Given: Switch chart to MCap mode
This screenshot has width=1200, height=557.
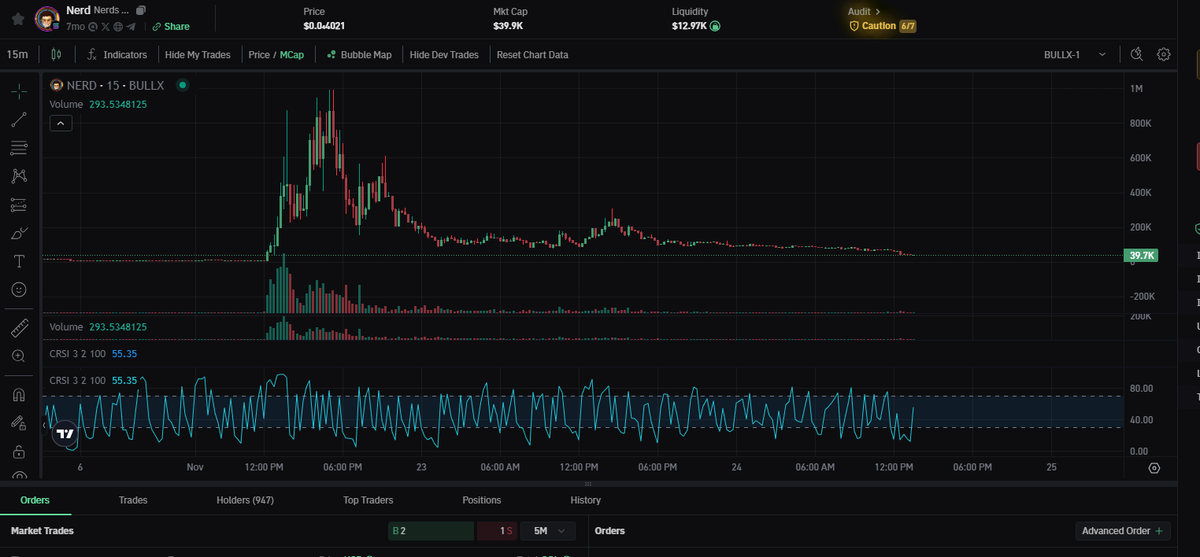Looking at the screenshot, I should point(292,55).
